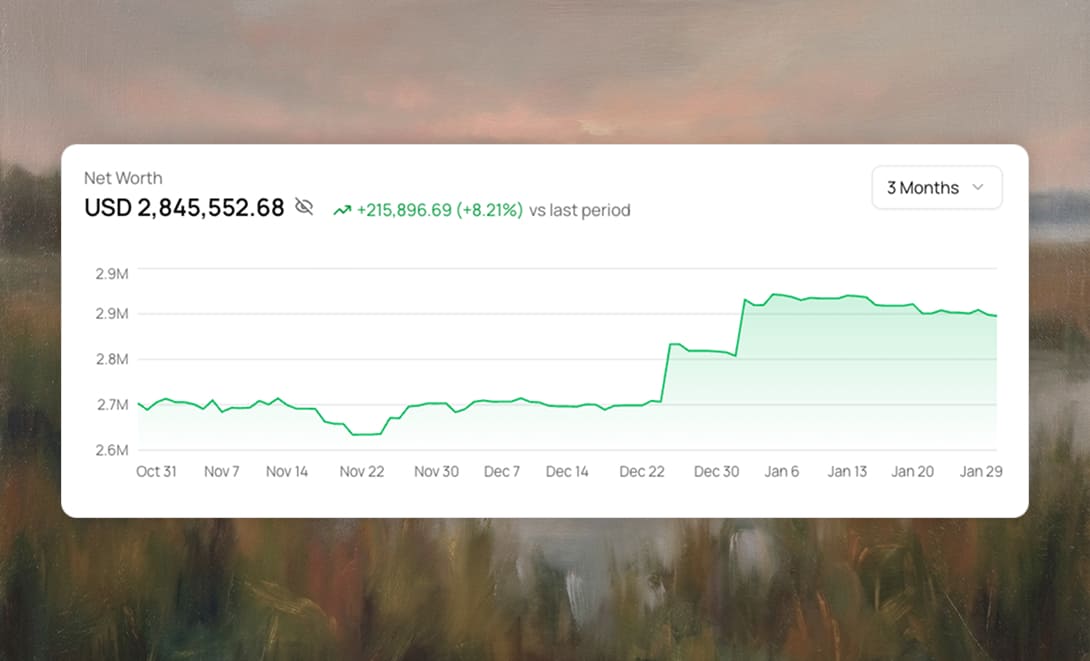
Task: Click the jump in the chart at Dec 22
Action: 664,370
